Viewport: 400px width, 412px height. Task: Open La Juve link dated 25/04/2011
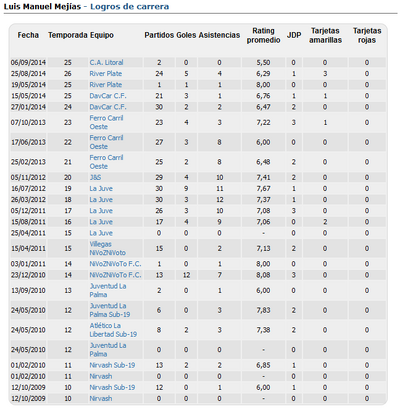tap(101, 233)
